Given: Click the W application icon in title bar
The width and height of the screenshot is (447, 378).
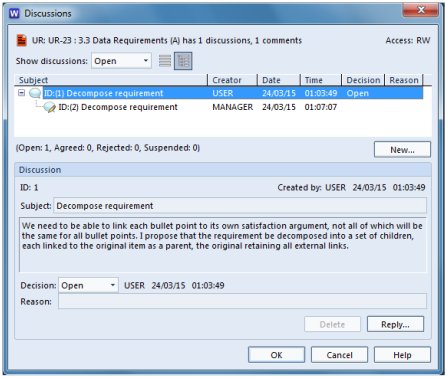Looking at the screenshot, I should [14, 13].
